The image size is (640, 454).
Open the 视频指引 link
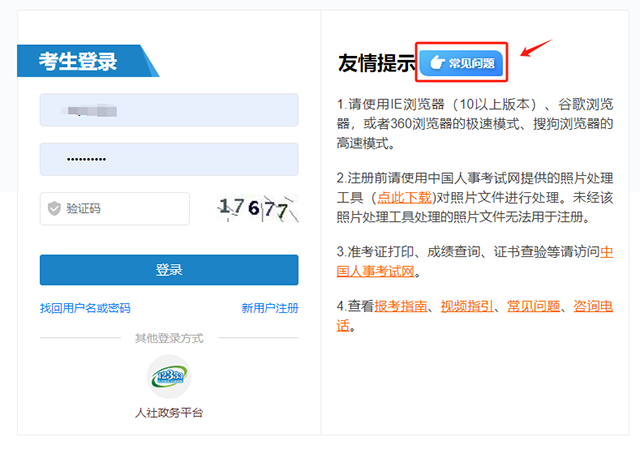coord(467,306)
